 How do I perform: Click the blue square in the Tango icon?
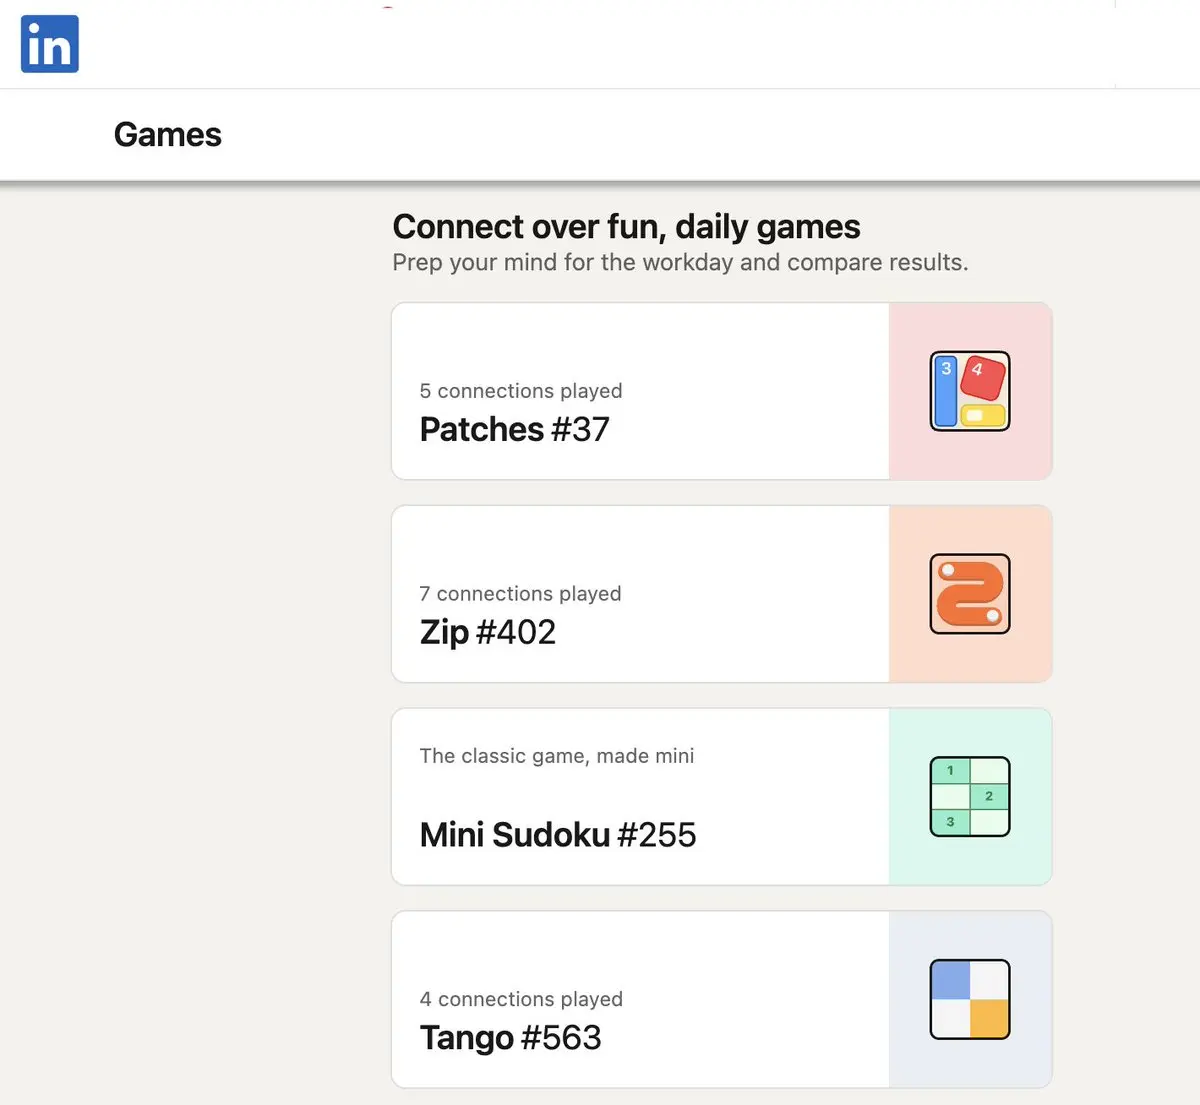click(951, 980)
